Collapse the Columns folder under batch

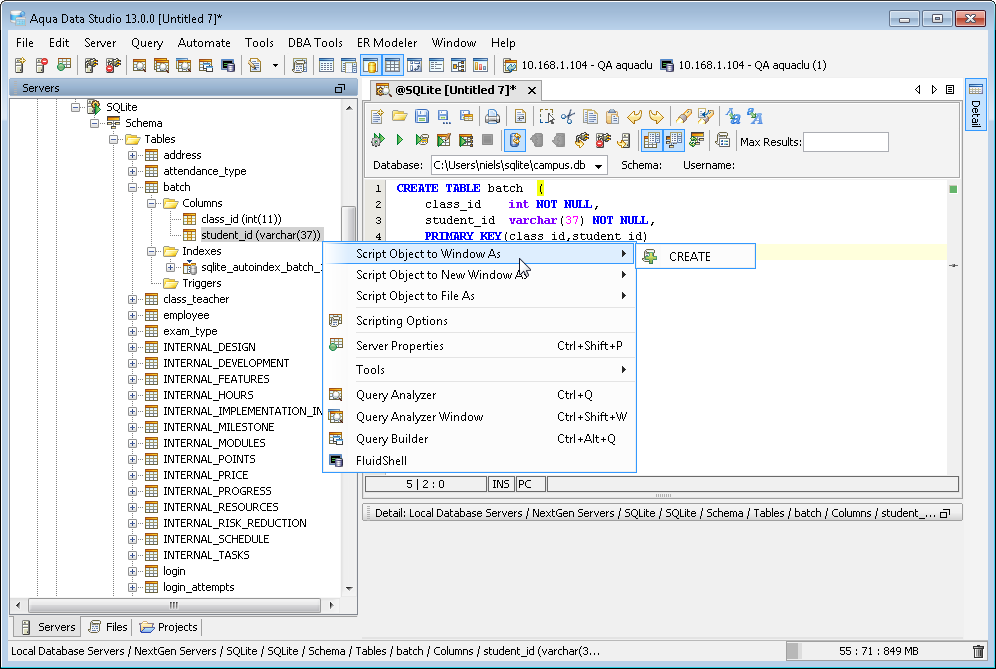[x=151, y=203]
